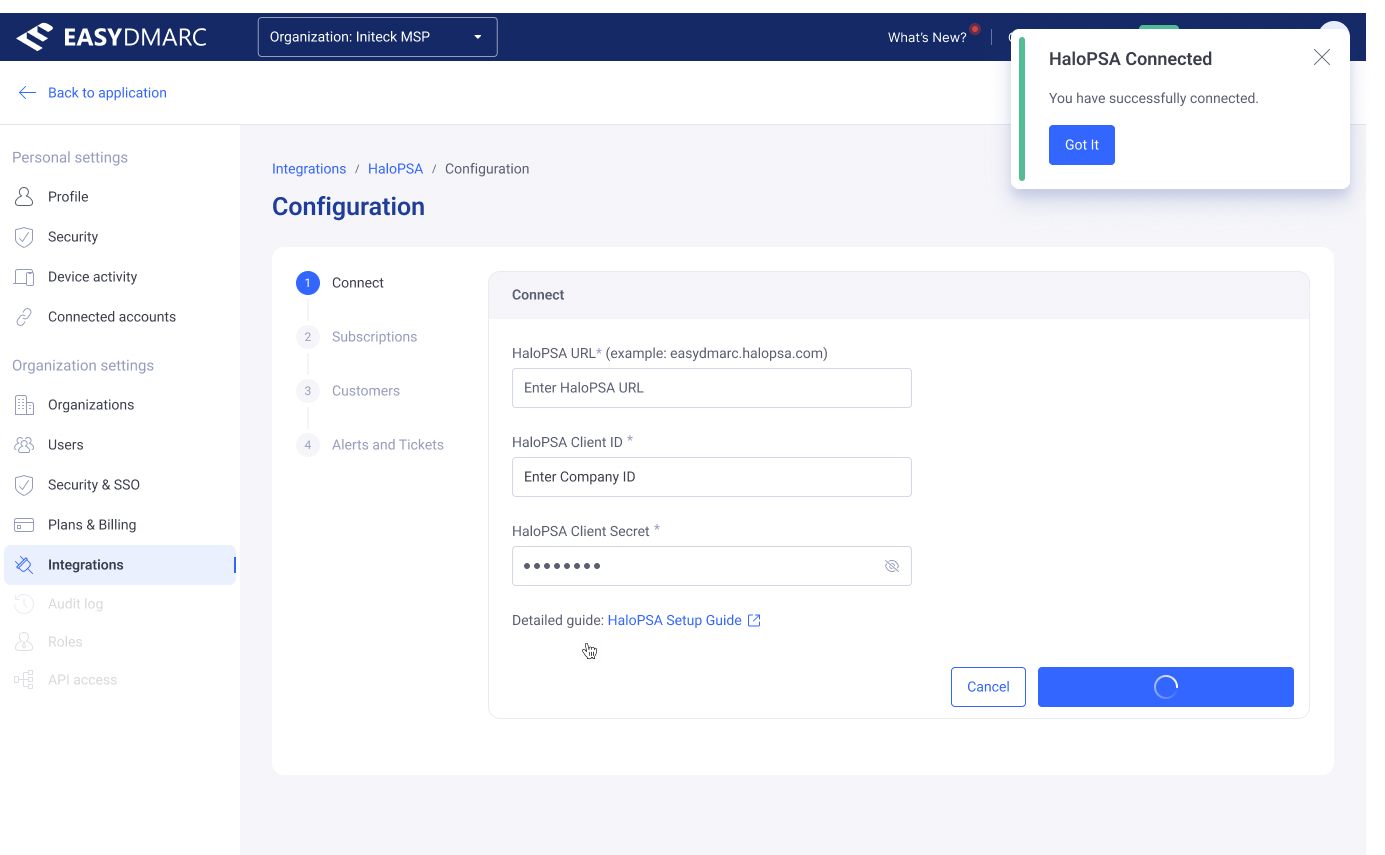The width and height of the screenshot is (1385, 855).
Task: Select step 3 Customers
Action: pos(348,391)
